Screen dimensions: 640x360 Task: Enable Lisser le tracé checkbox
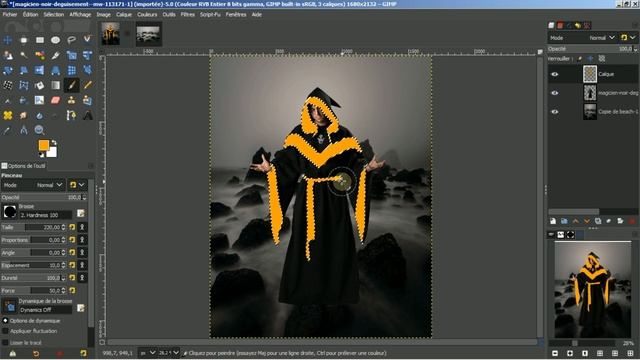tap(5, 342)
